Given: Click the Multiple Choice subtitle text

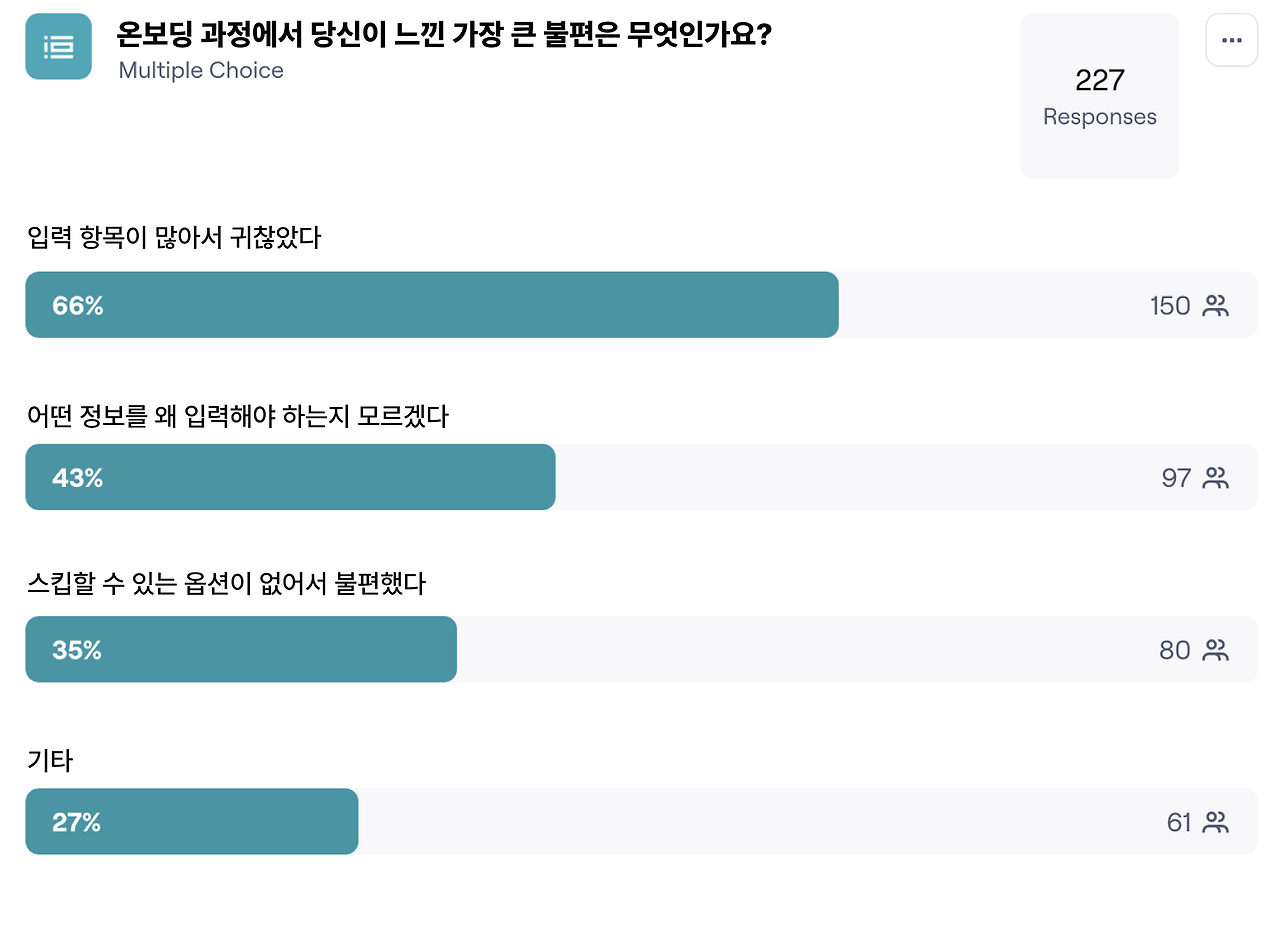Looking at the screenshot, I should point(201,70).
